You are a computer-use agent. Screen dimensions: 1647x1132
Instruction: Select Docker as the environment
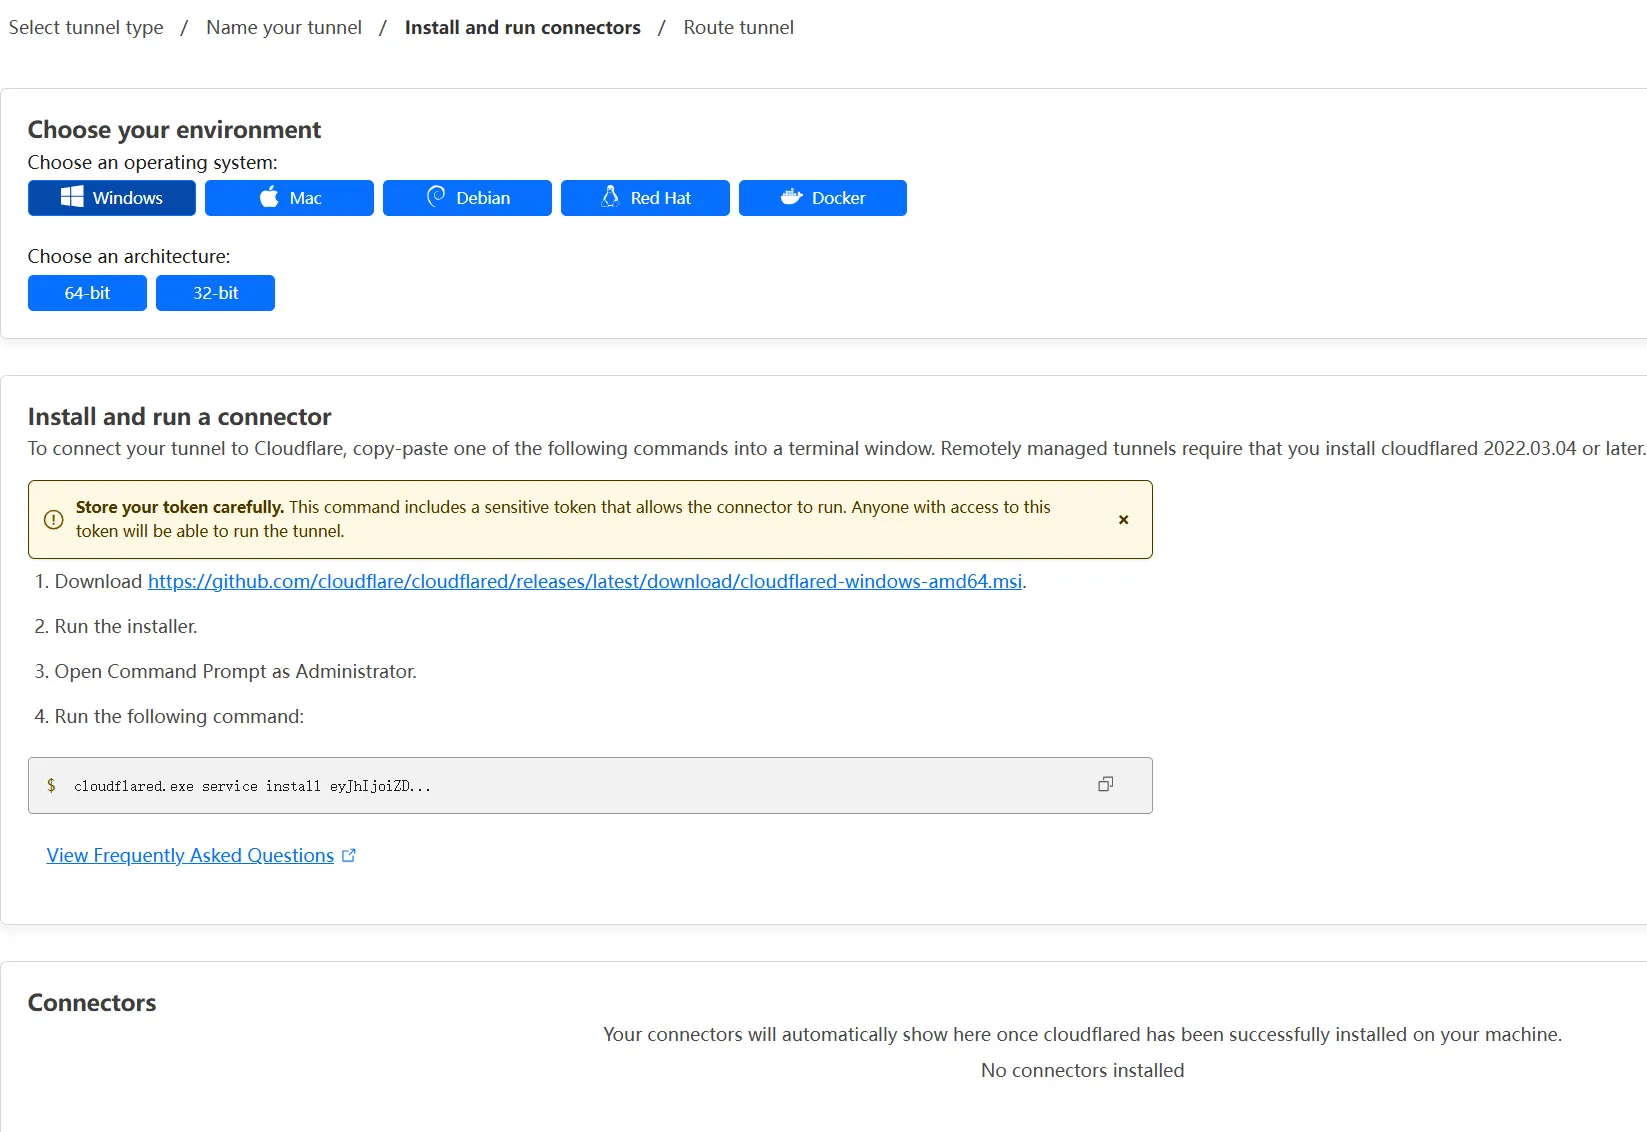pyautogui.click(x=823, y=198)
